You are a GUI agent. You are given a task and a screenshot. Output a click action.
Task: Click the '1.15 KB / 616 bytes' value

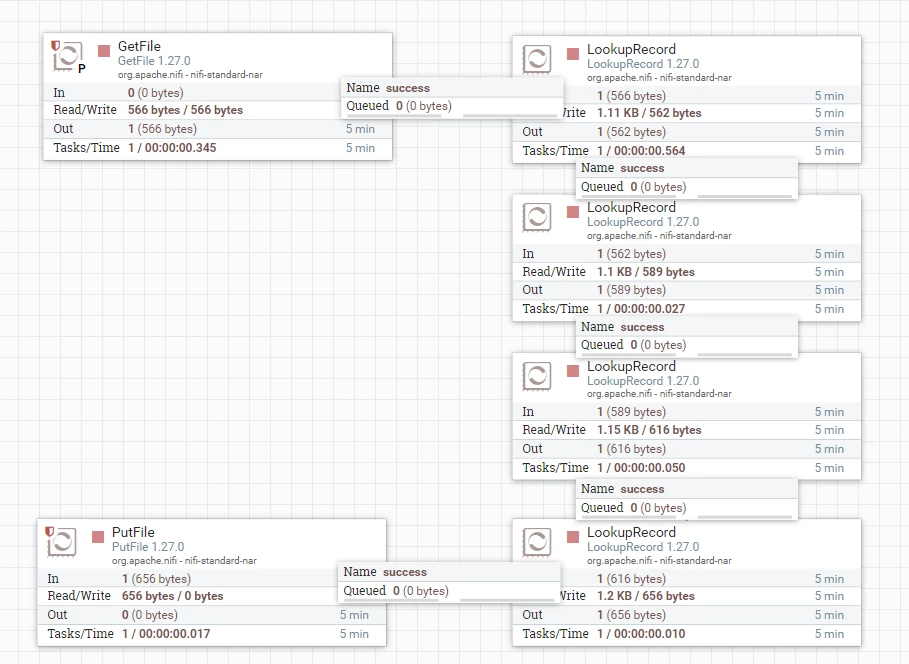649,430
